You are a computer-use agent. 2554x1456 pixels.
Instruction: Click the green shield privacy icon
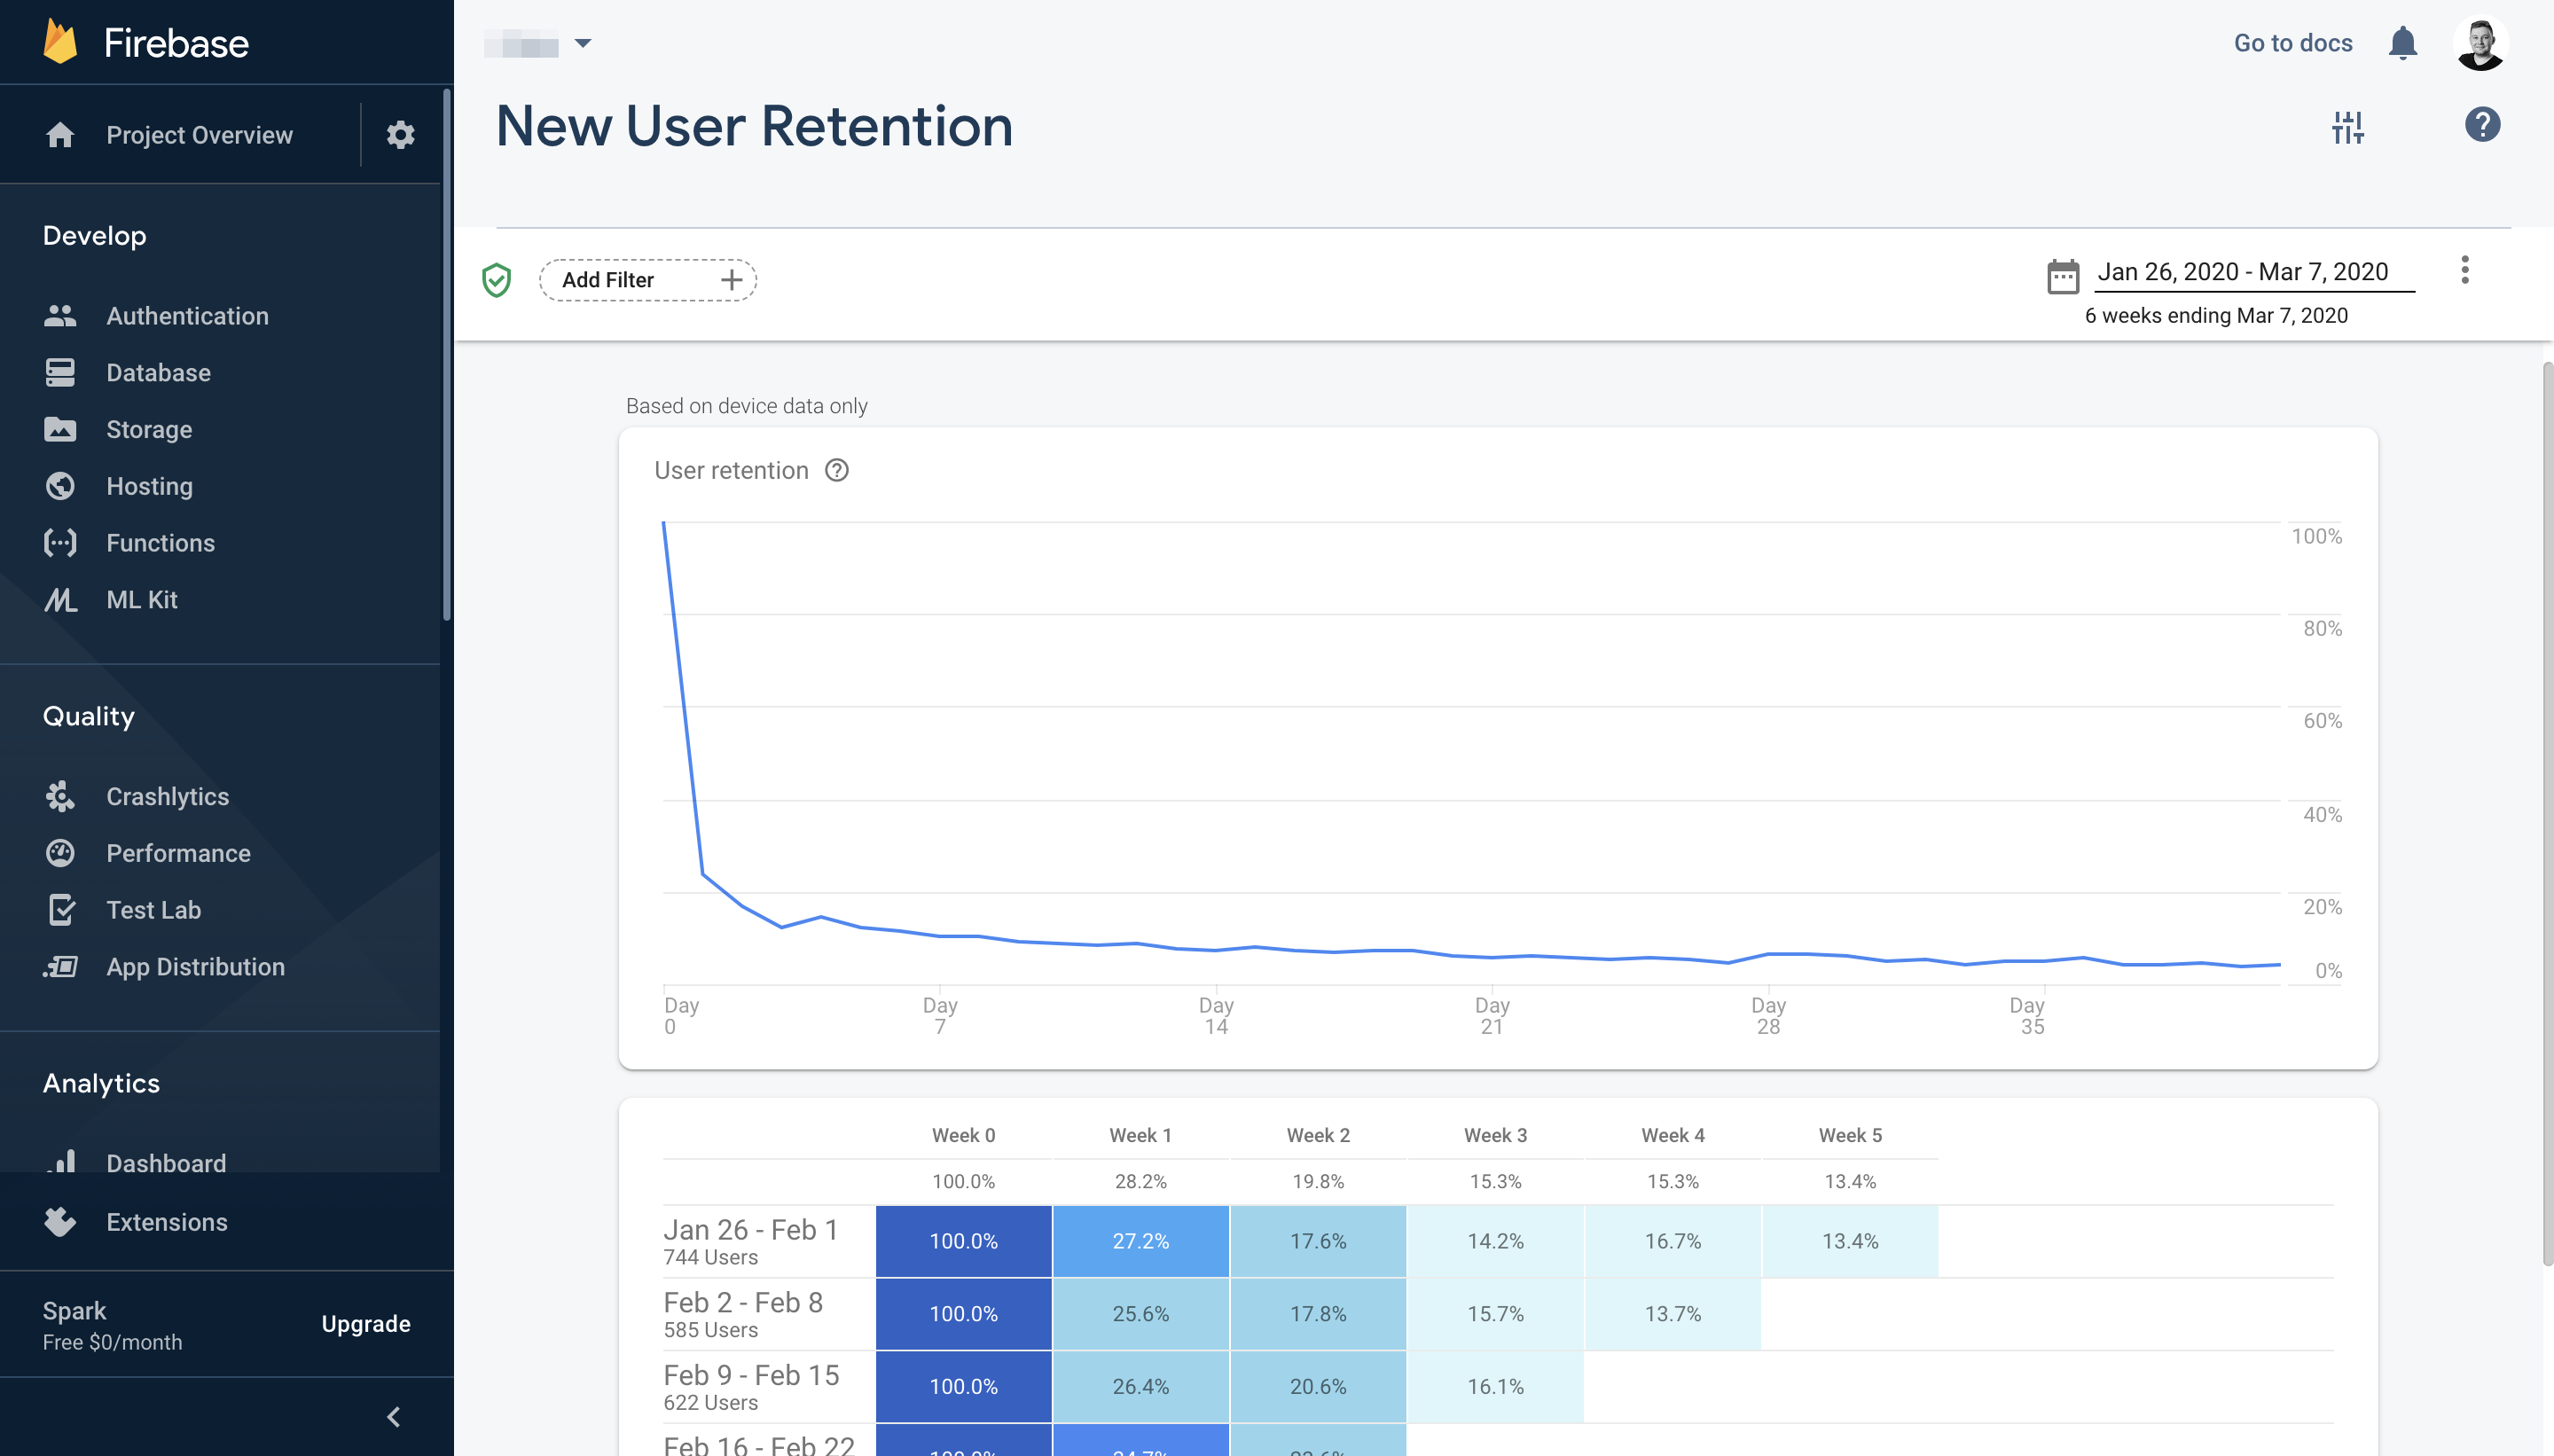[x=497, y=280]
